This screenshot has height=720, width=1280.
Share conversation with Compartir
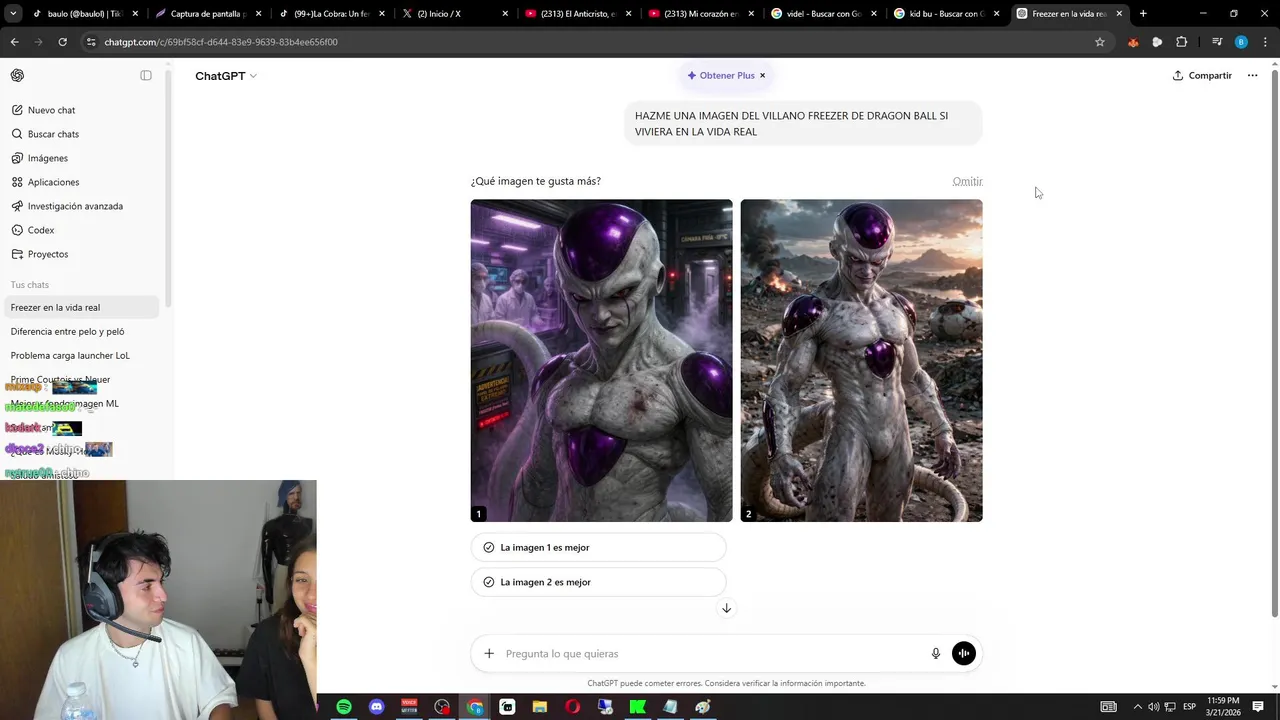pyautogui.click(x=1202, y=76)
